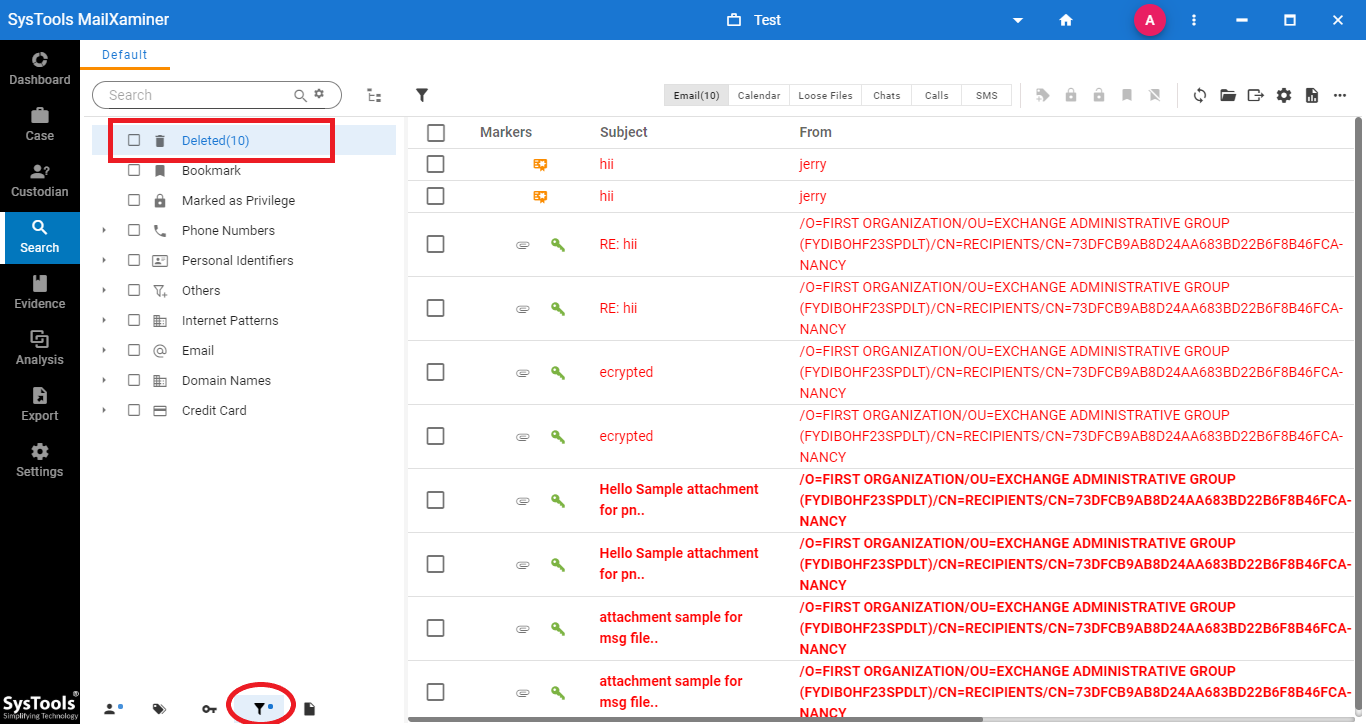This screenshot has height=724, width=1366.
Task: Open search options gear inside search box
Action: (x=319, y=94)
